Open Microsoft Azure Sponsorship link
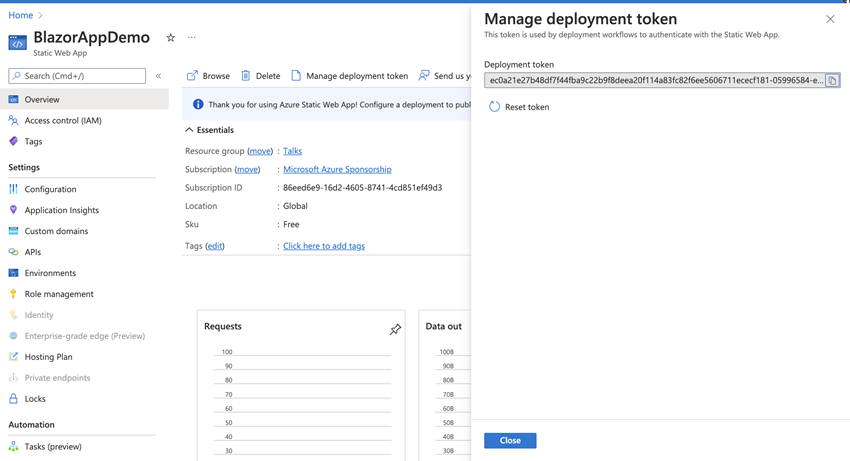Image resolution: width=850 pixels, height=461 pixels. pyautogui.click(x=337, y=170)
